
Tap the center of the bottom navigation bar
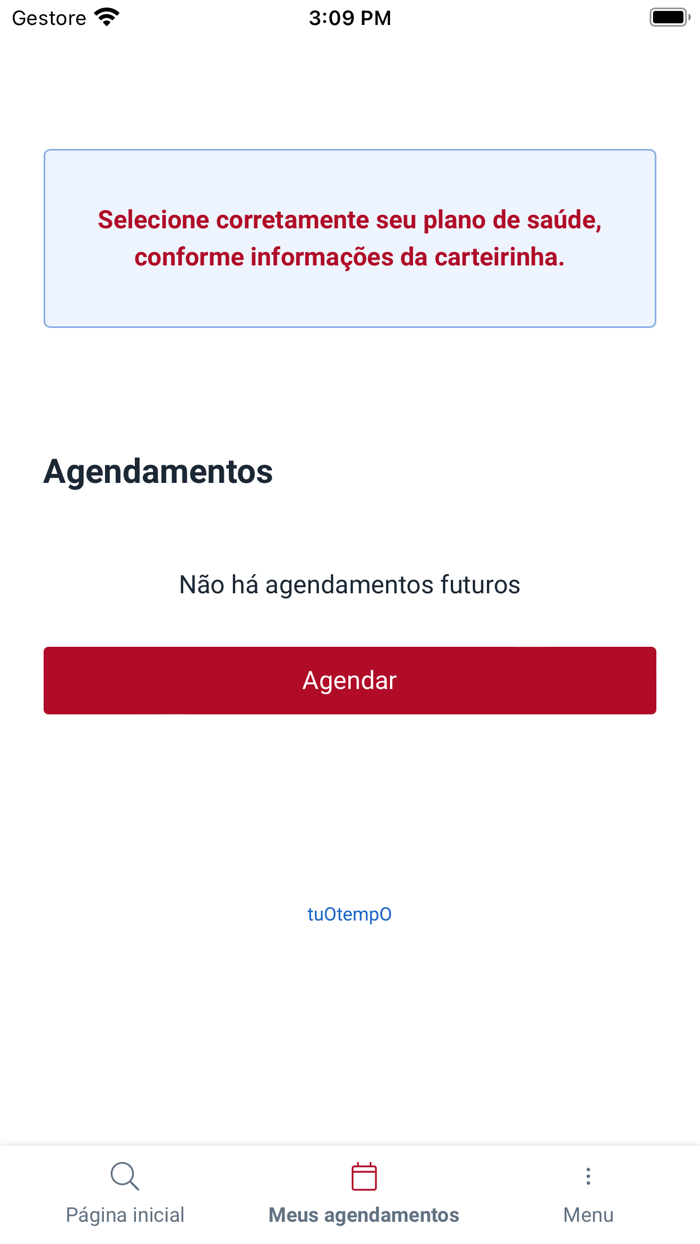click(350, 1192)
